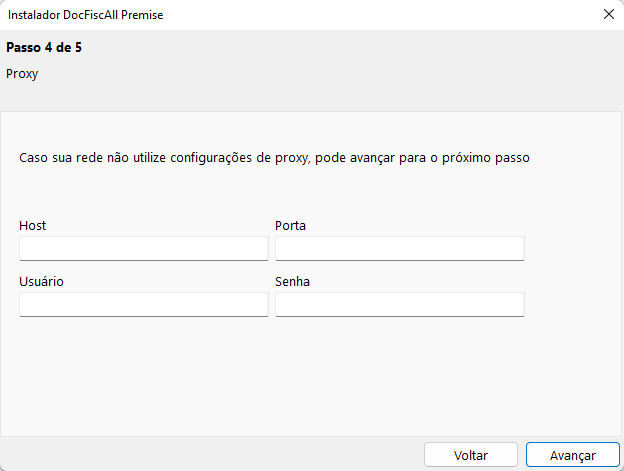Click the Porta label
624x471 pixels.
[290, 226]
